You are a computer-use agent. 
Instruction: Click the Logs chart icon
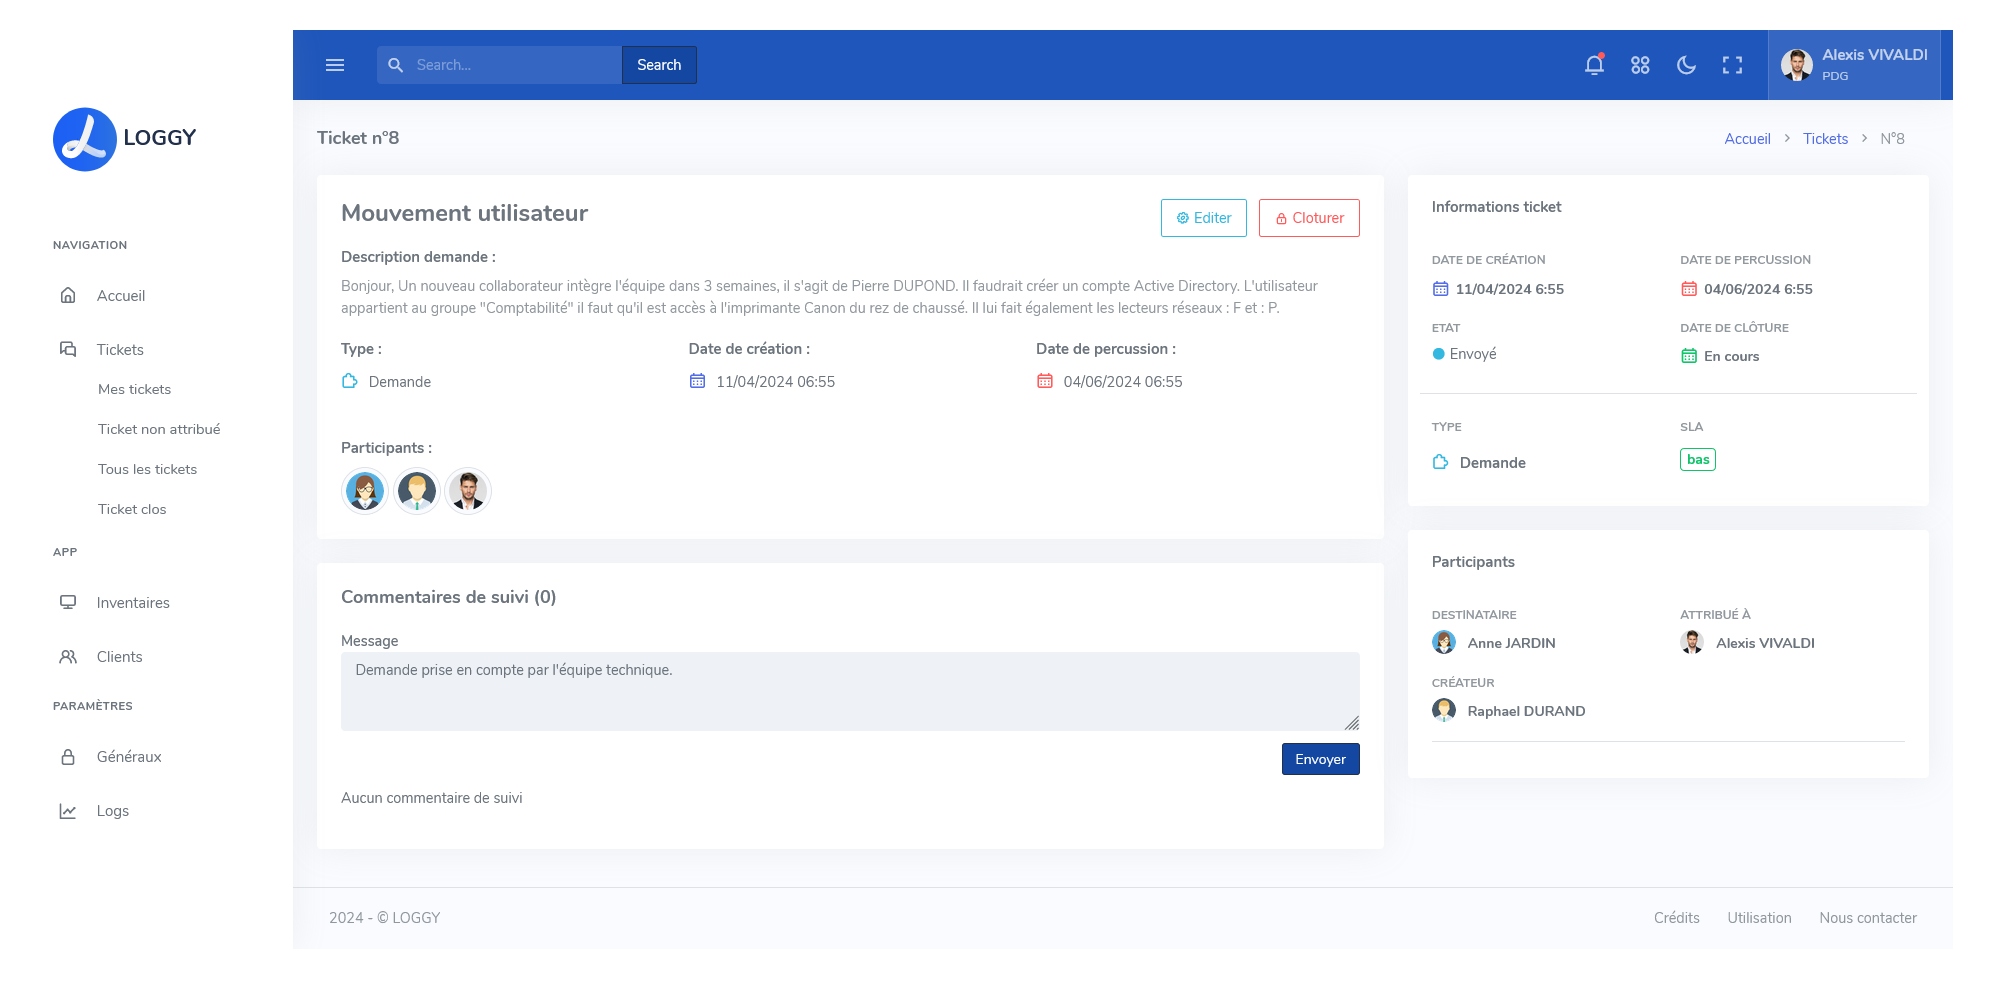point(68,810)
